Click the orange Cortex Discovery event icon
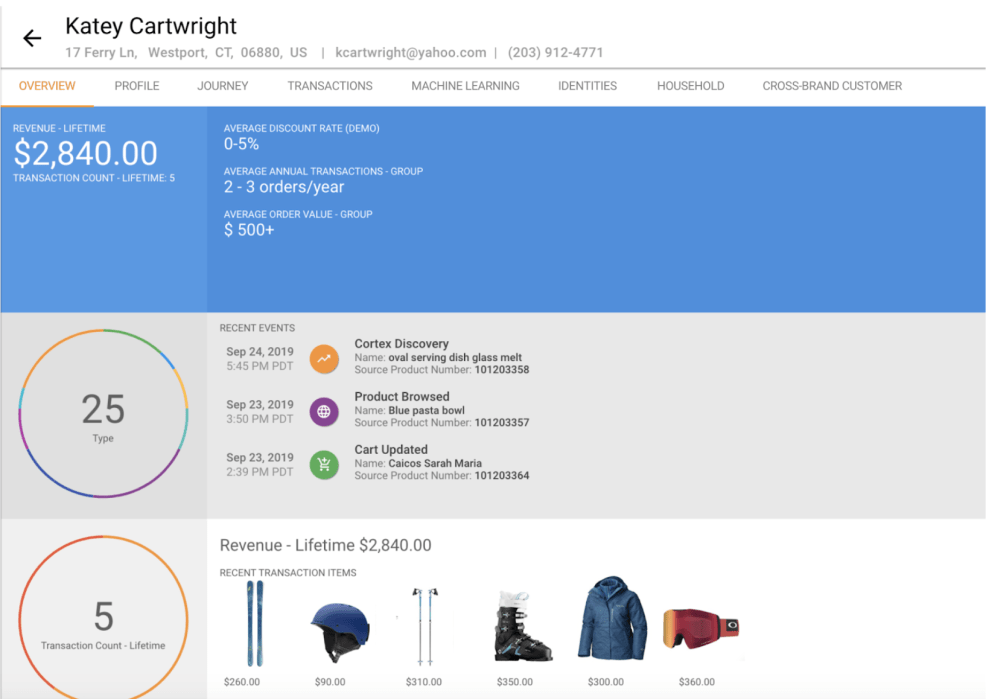The height and width of the screenshot is (699, 986). point(324,358)
